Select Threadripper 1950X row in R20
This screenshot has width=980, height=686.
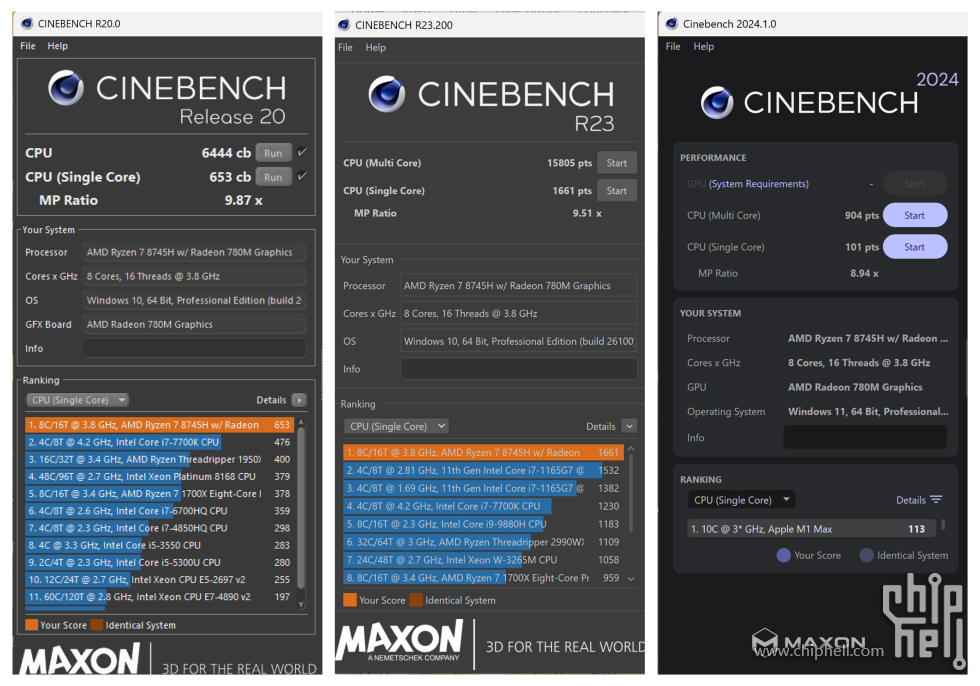point(159,459)
